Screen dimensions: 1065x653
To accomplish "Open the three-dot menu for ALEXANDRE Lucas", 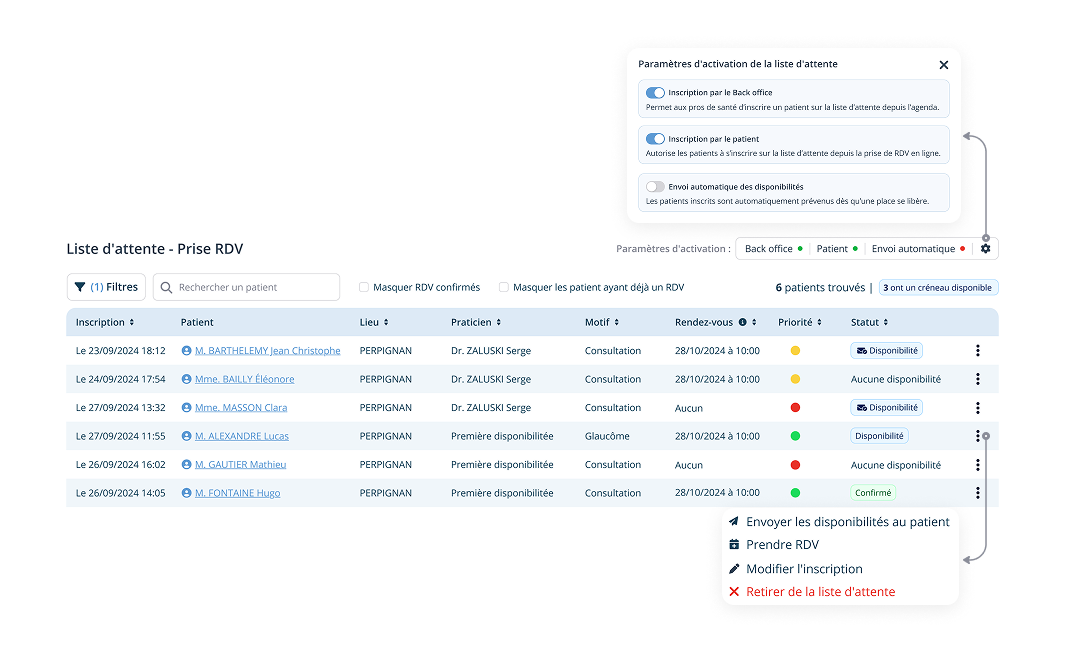I will [977, 436].
